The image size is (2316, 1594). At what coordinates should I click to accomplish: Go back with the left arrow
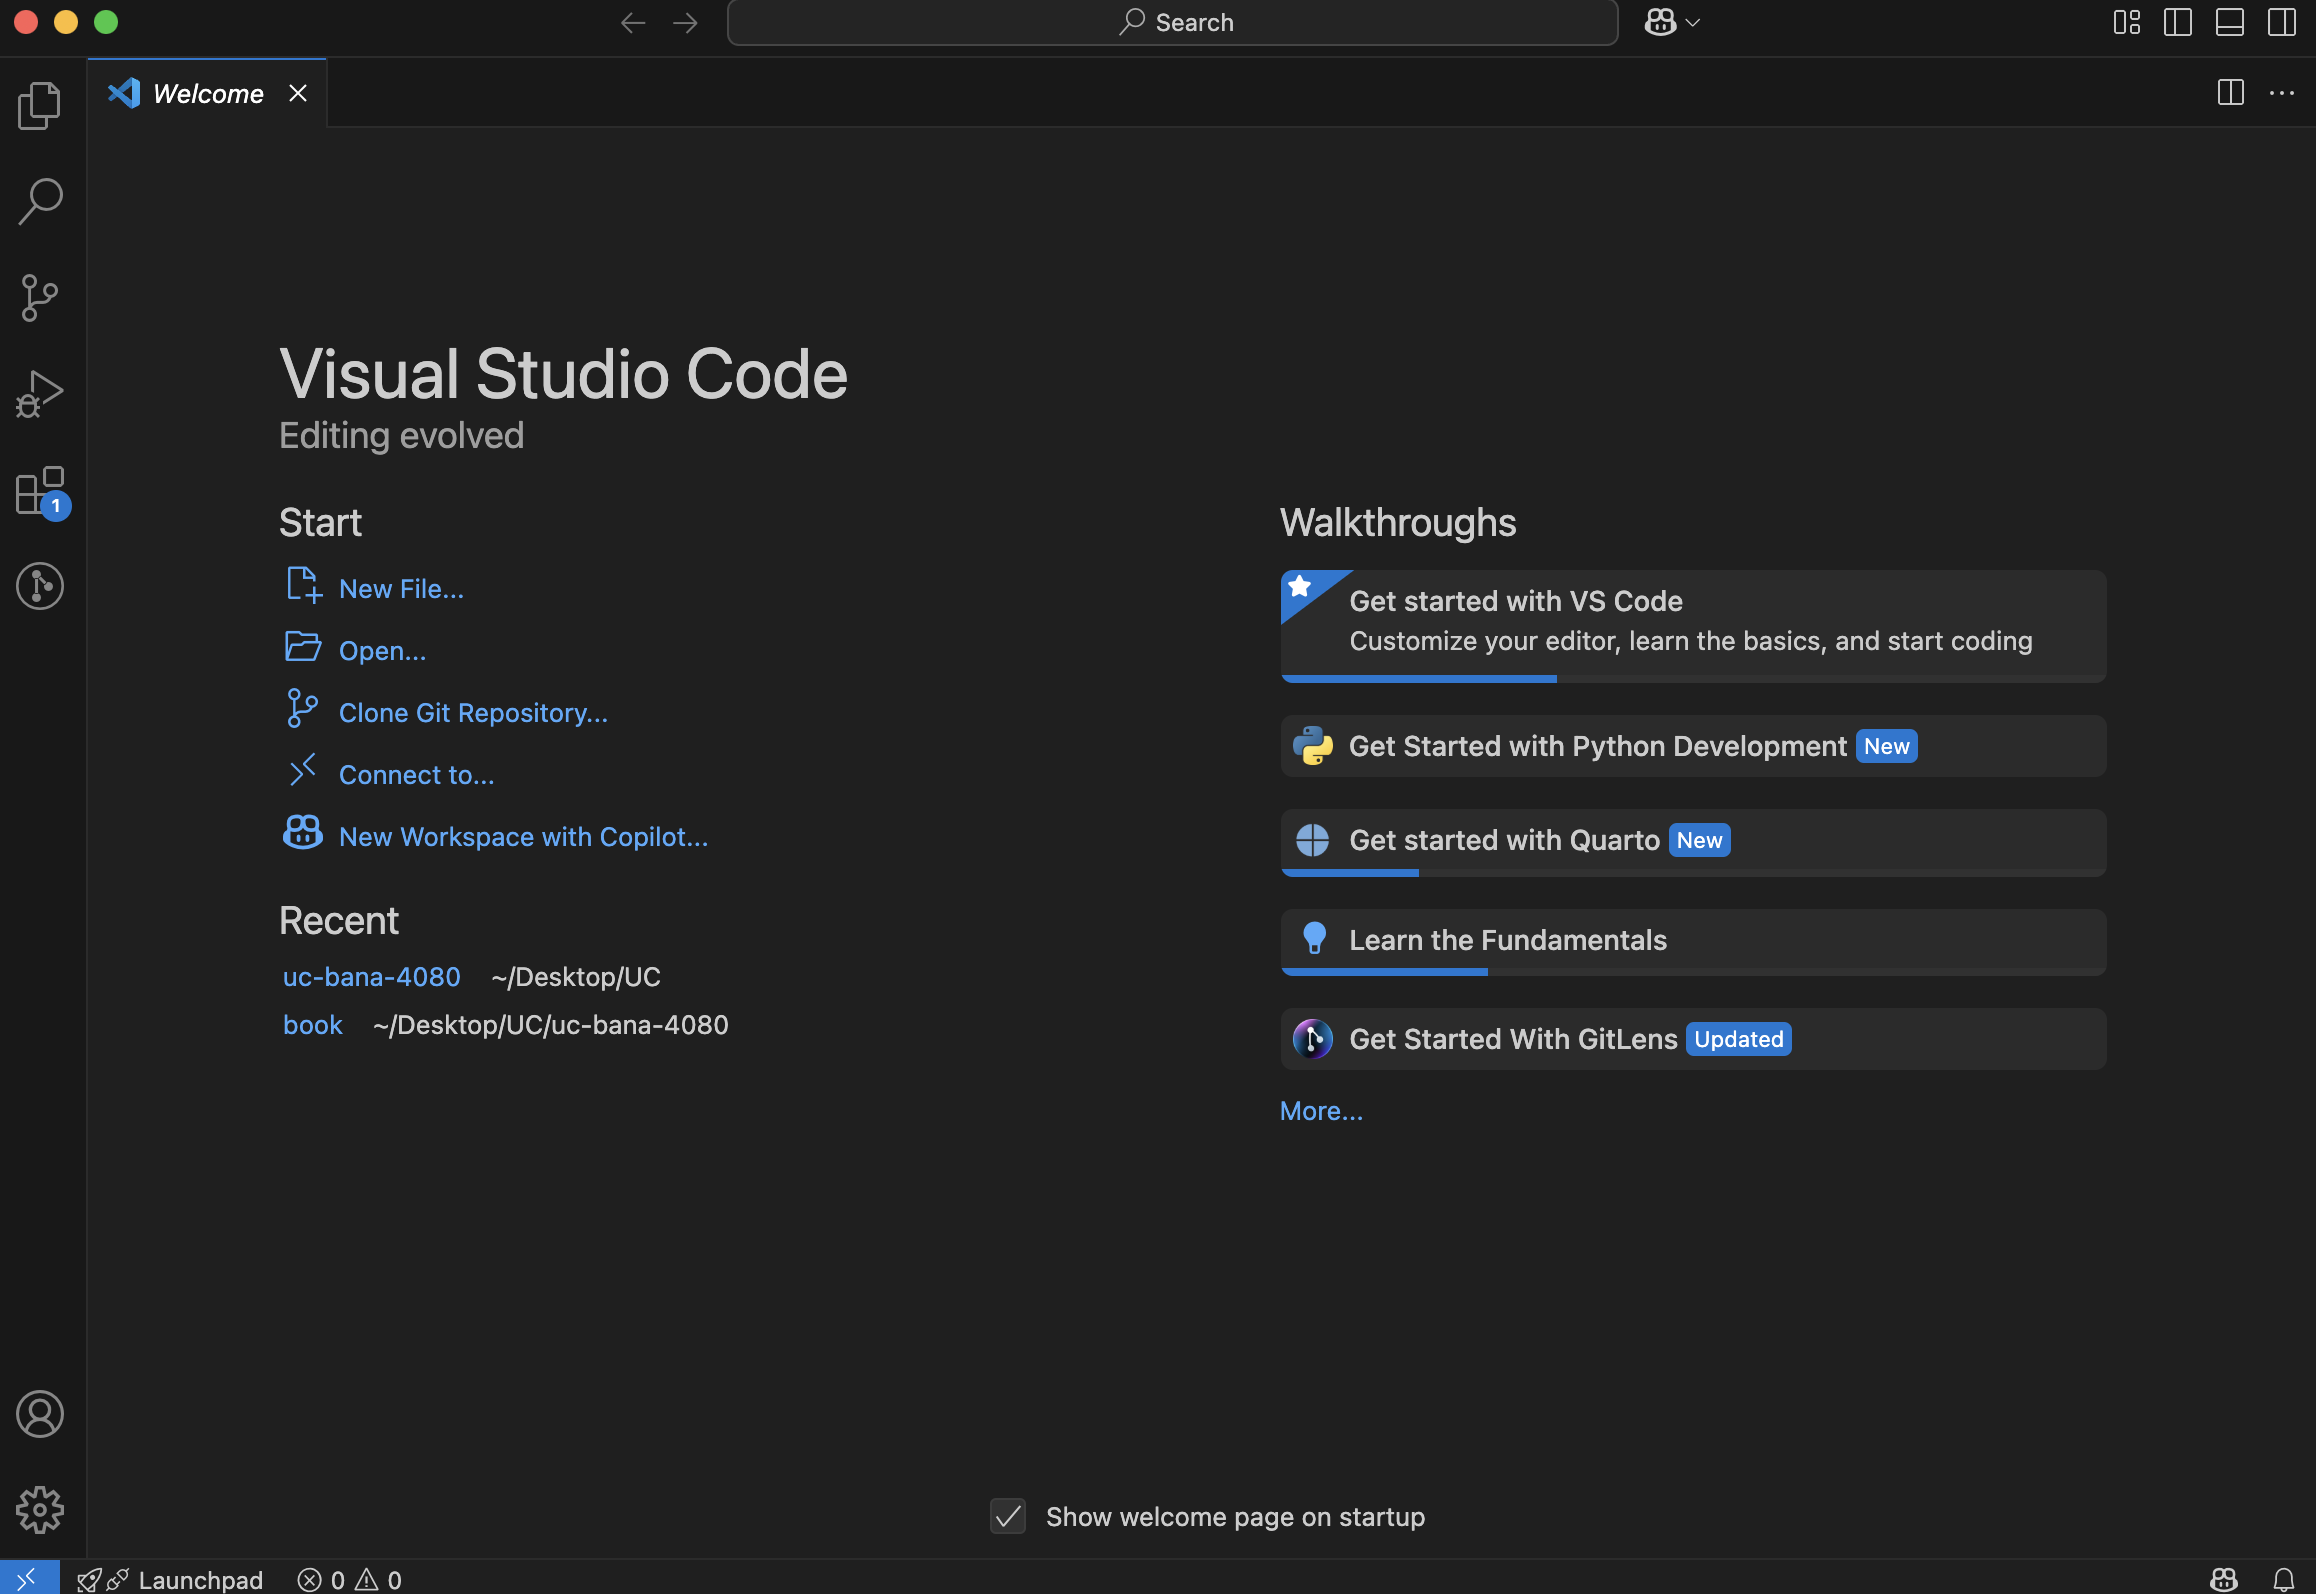633,22
